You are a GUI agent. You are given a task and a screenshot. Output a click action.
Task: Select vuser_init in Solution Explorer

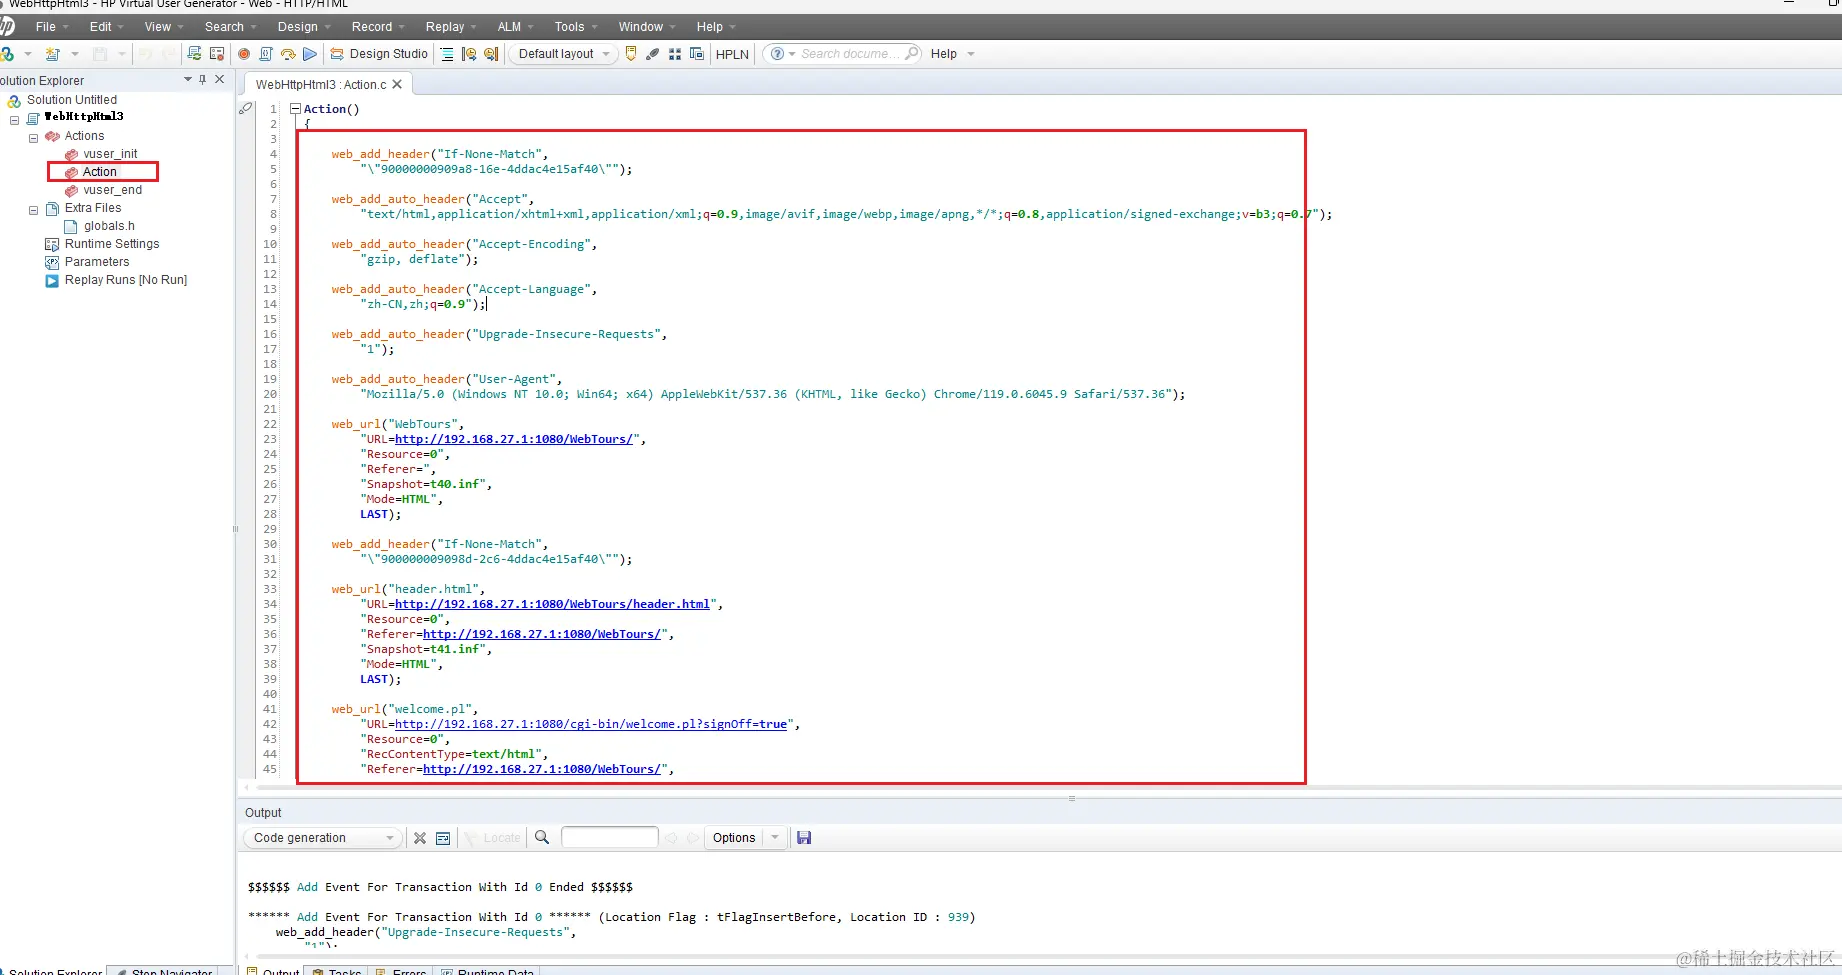(x=110, y=154)
